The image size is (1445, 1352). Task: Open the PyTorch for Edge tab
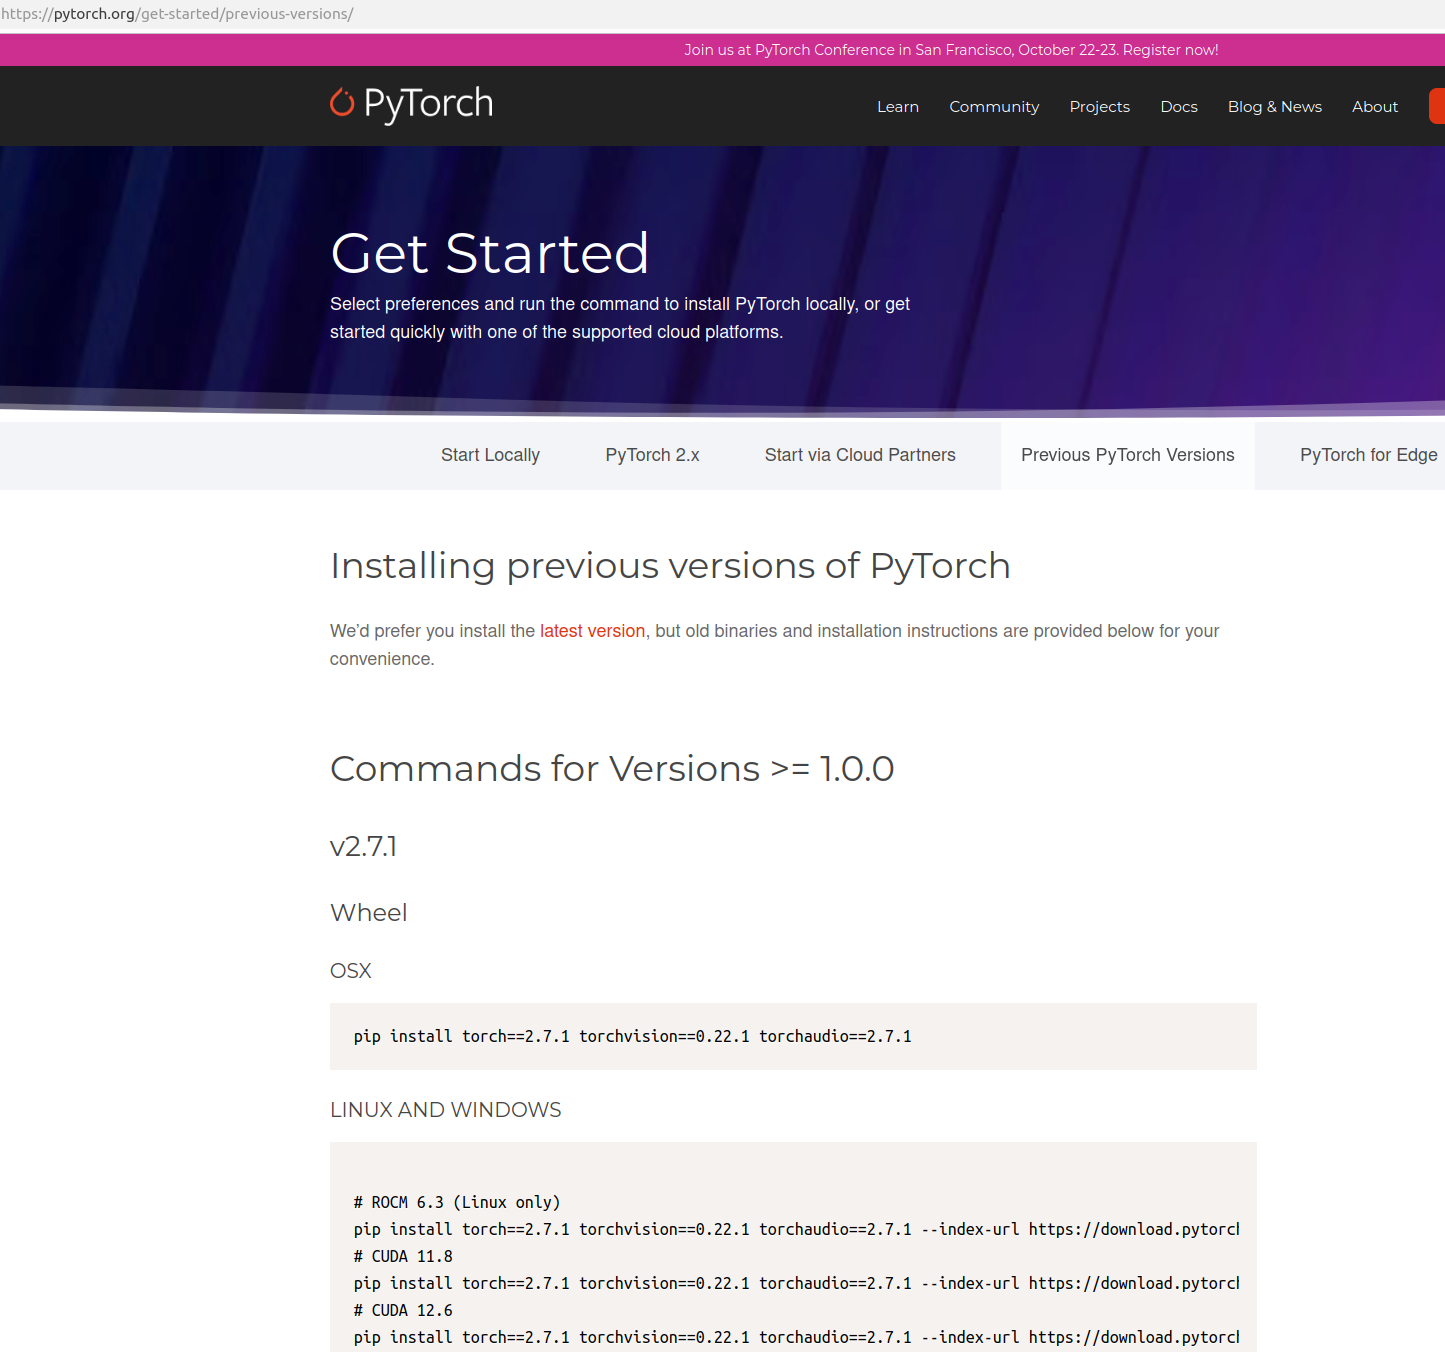1368,455
